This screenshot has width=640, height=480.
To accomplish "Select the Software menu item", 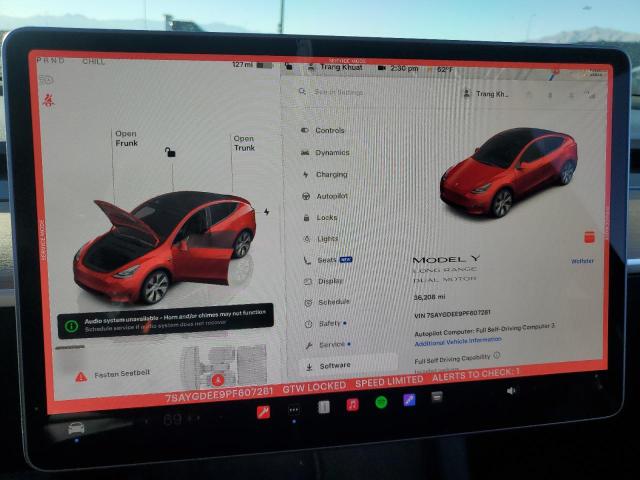I will [x=348, y=366].
